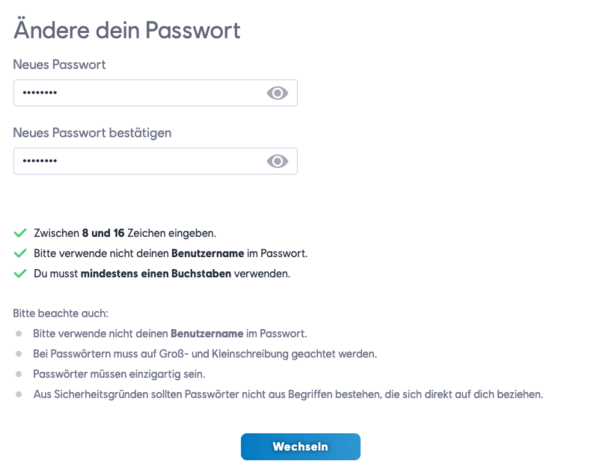The height and width of the screenshot is (473, 600).
Task: Click green checkmark beside mindestens einen Buchstaben
Action: pyautogui.click(x=20, y=273)
